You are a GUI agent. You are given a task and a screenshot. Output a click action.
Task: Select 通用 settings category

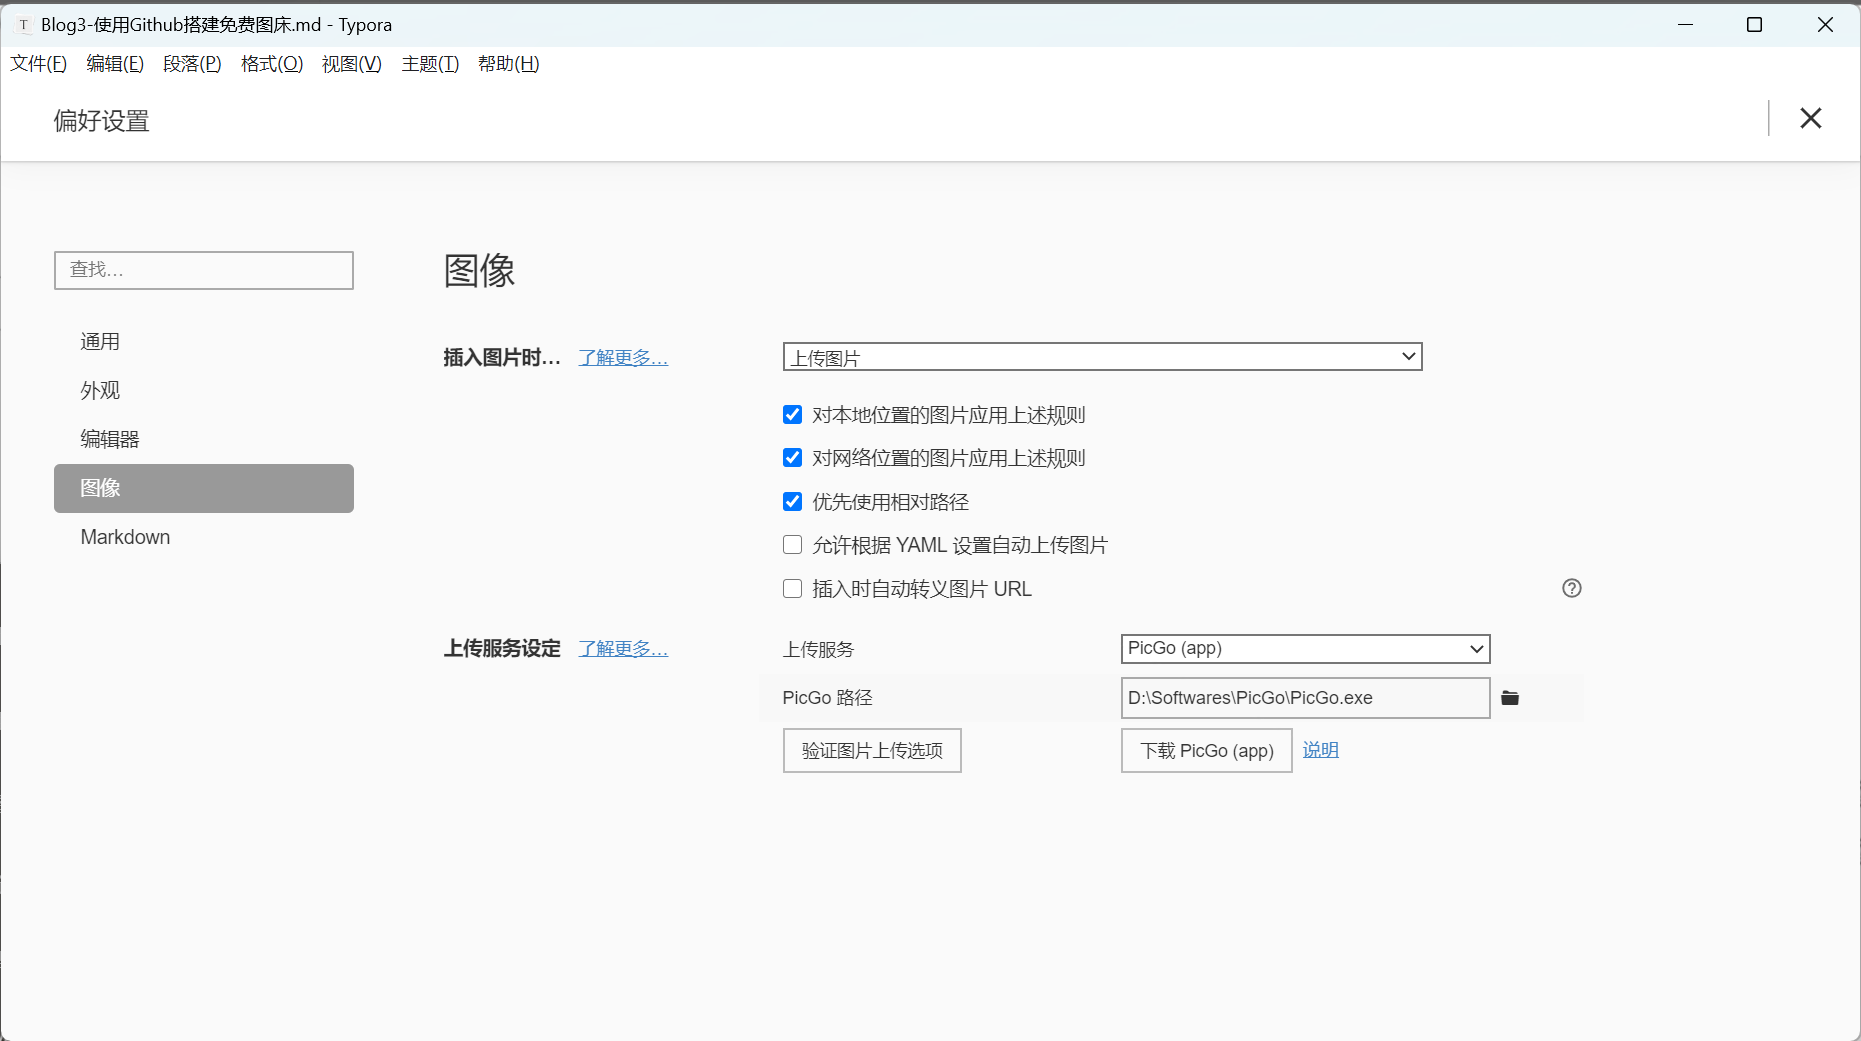click(x=204, y=342)
